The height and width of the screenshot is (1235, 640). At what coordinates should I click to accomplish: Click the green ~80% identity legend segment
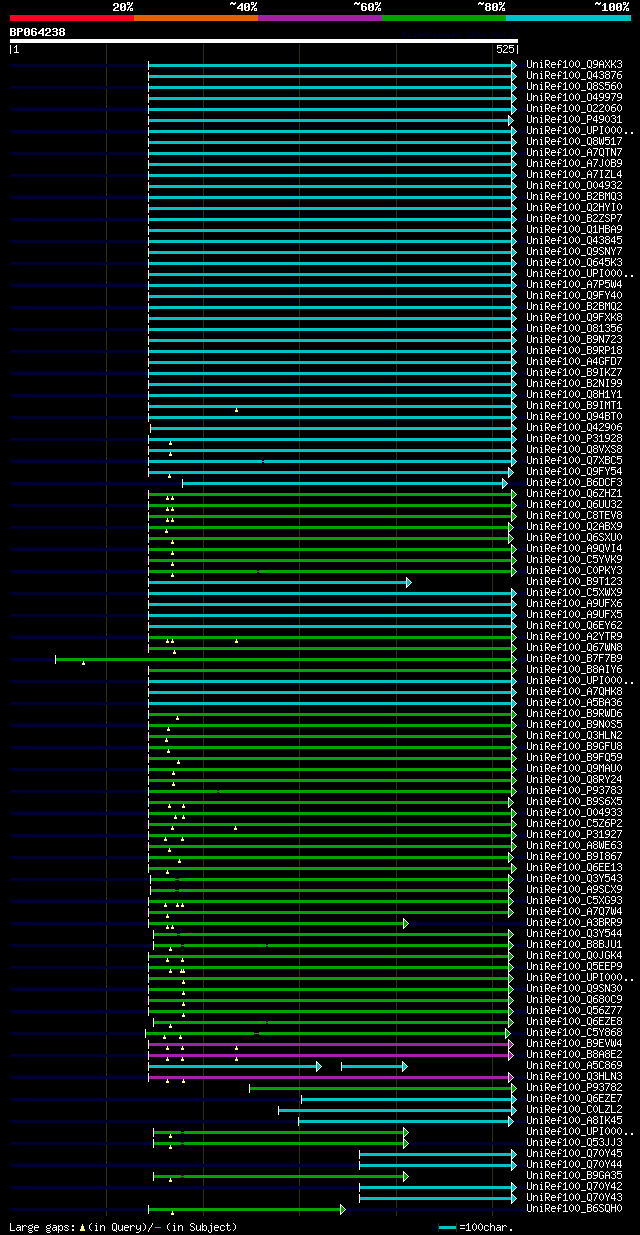coord(444,18)
